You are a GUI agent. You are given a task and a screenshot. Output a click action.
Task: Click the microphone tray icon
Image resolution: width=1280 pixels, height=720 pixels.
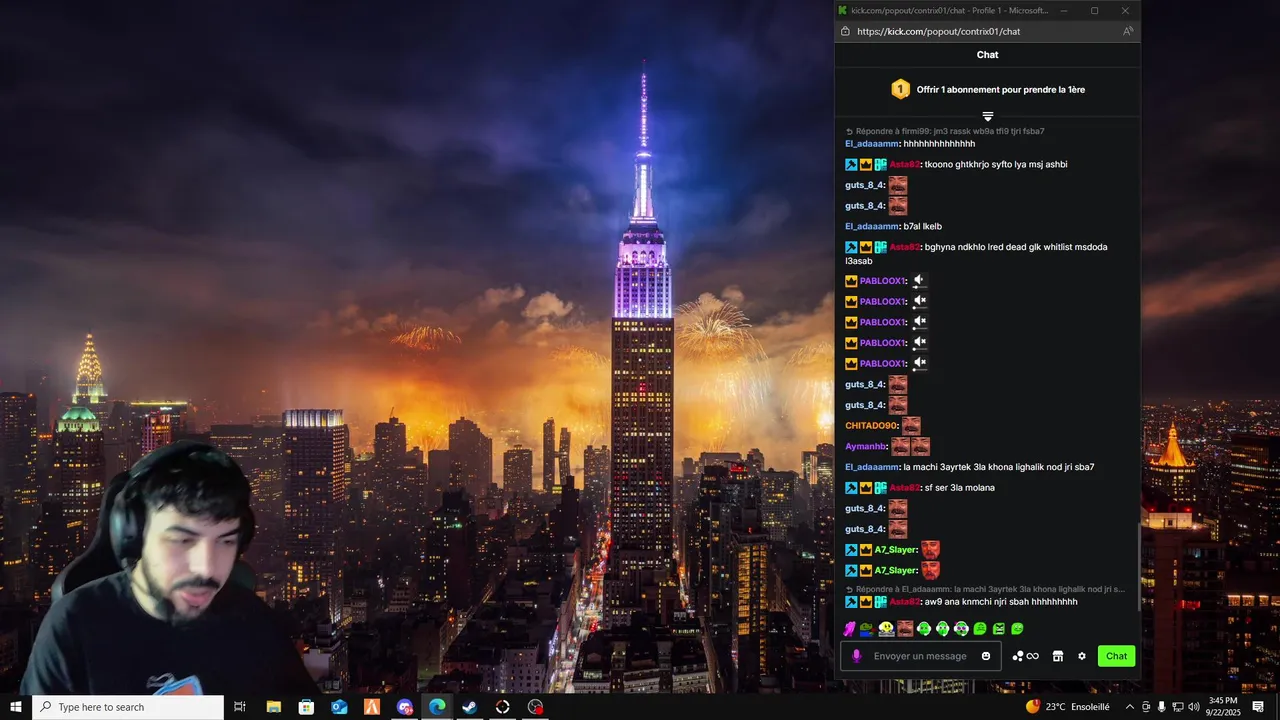(1161, 707)
